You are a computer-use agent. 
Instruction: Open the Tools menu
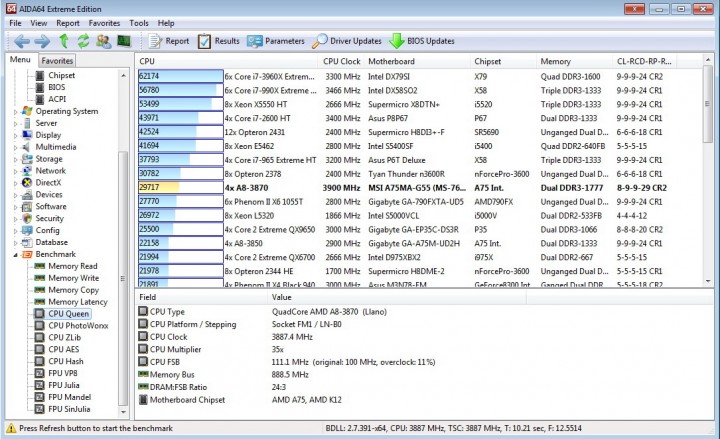(x=139, y=23)
